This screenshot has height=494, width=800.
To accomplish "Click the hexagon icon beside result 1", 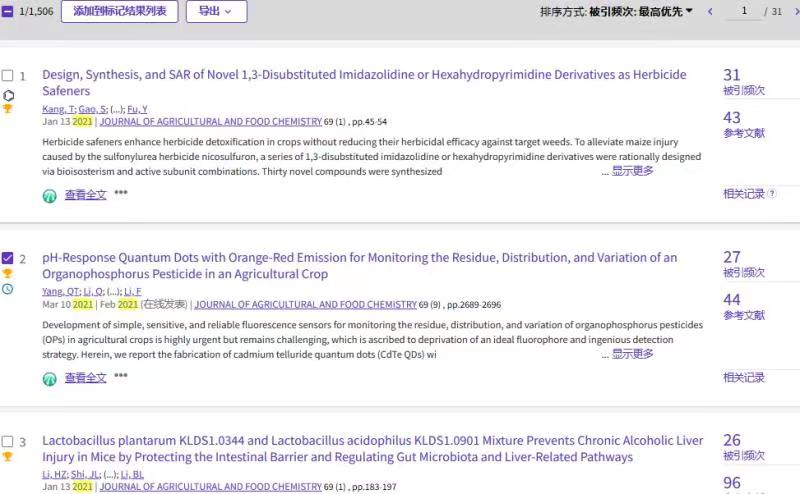I will [8, 95].
